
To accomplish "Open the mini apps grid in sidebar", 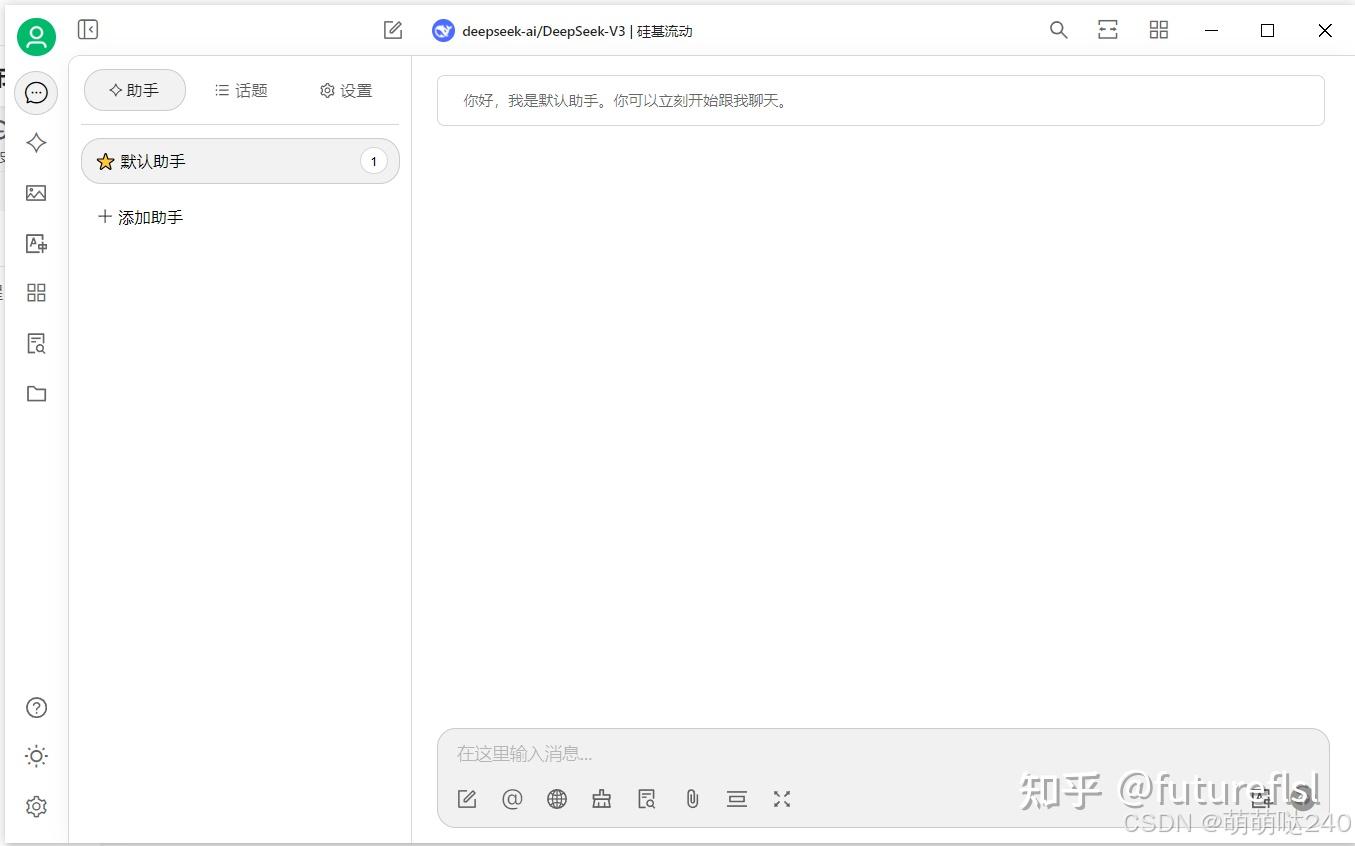I will (36, 292).
